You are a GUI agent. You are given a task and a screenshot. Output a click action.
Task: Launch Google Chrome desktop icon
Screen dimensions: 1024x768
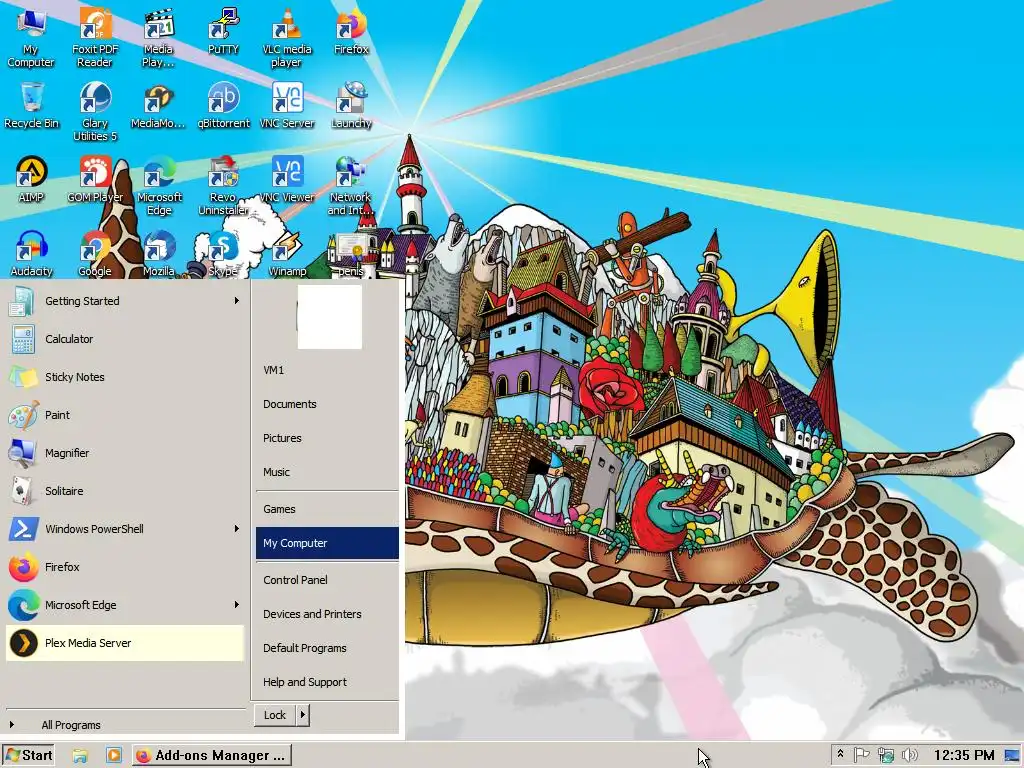[x=95, y=253]
